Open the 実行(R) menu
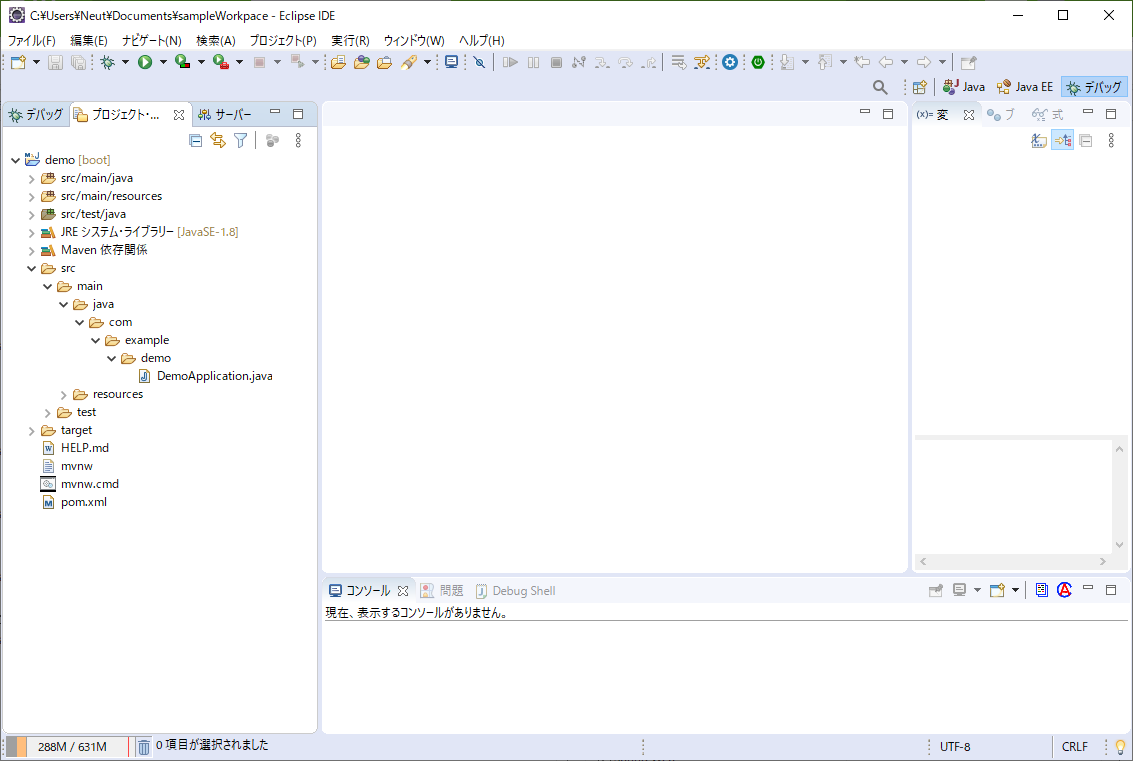Viewport: 1133px width, 761px height. point(350,40)
